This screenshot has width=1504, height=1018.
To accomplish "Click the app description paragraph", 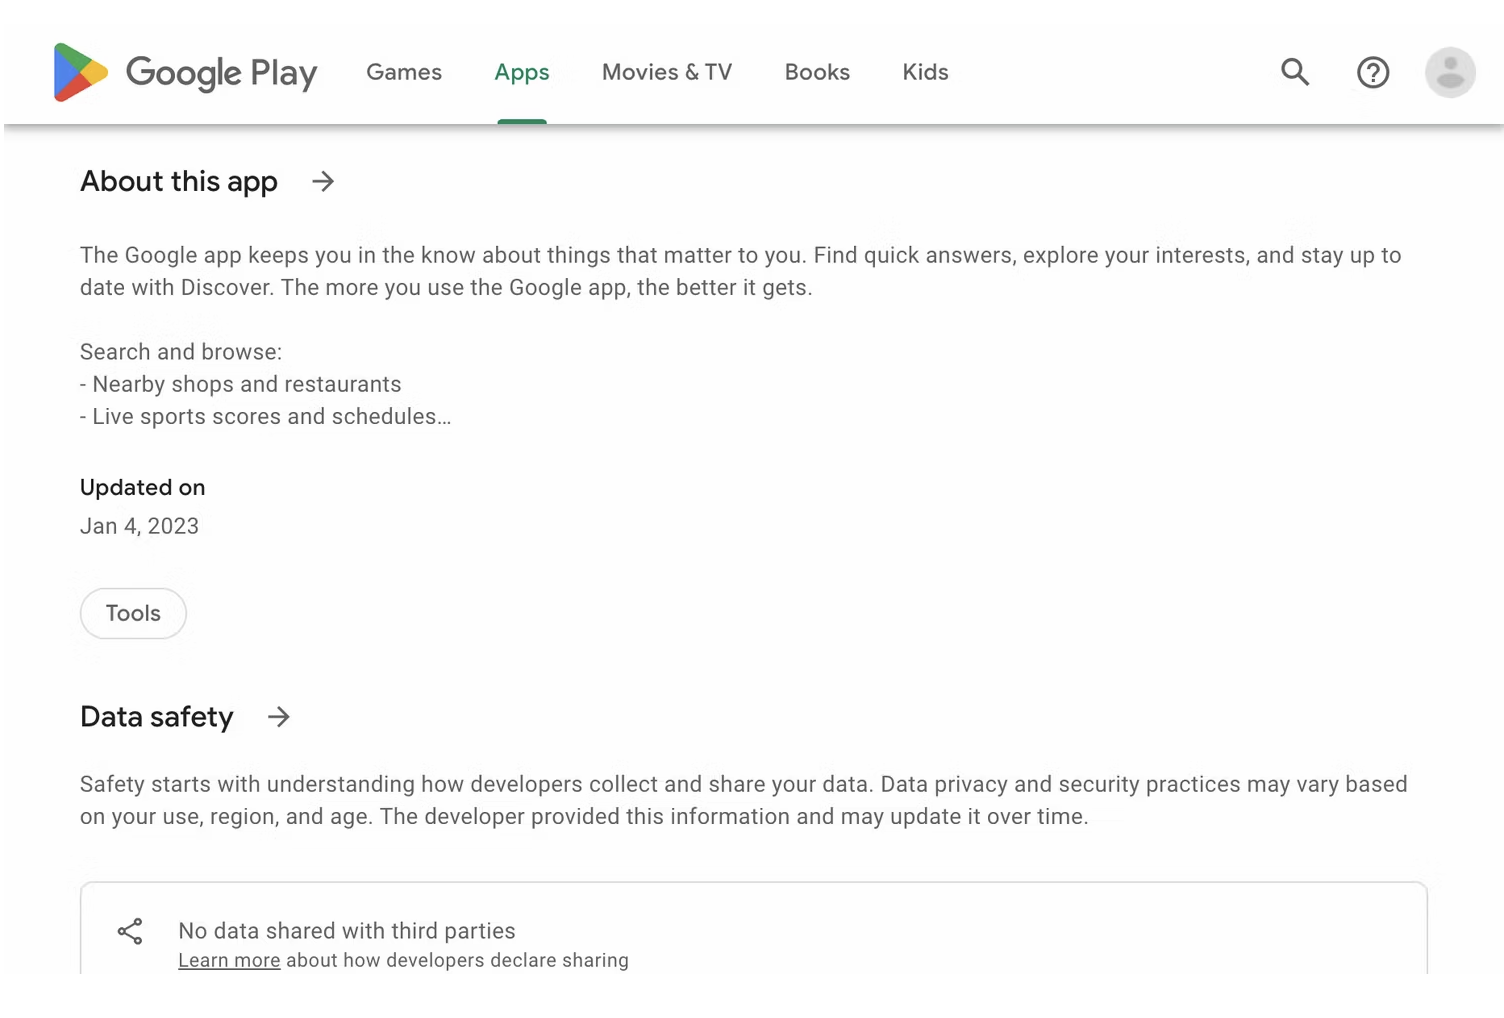I will tap(740, 270).
